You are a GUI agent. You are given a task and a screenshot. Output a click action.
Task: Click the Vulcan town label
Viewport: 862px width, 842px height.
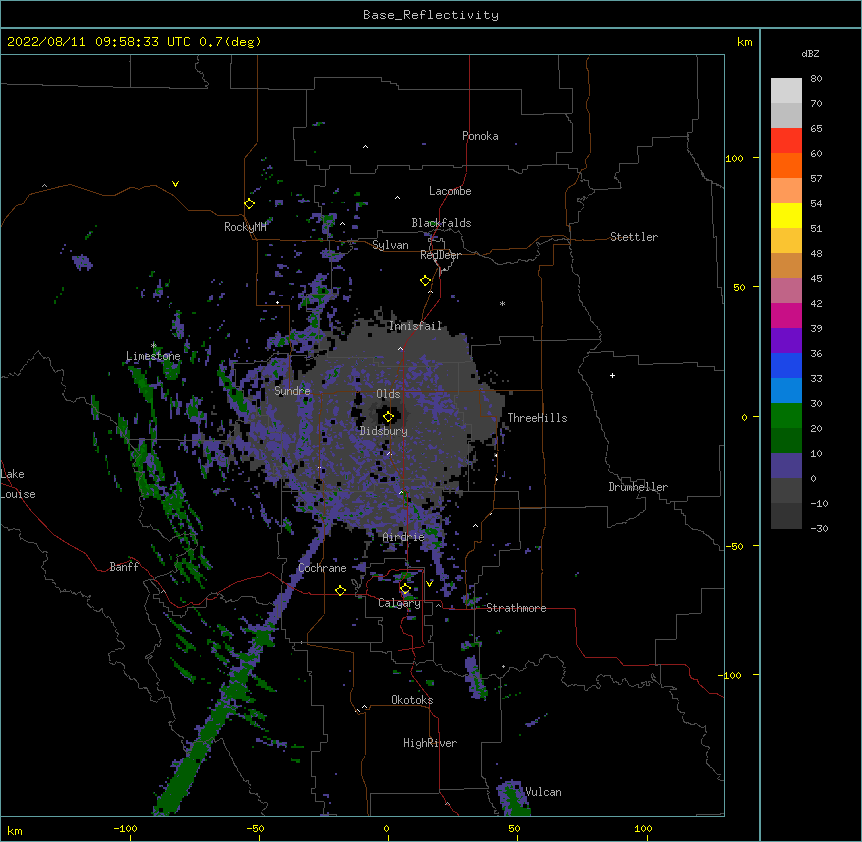tap(543, 792)
